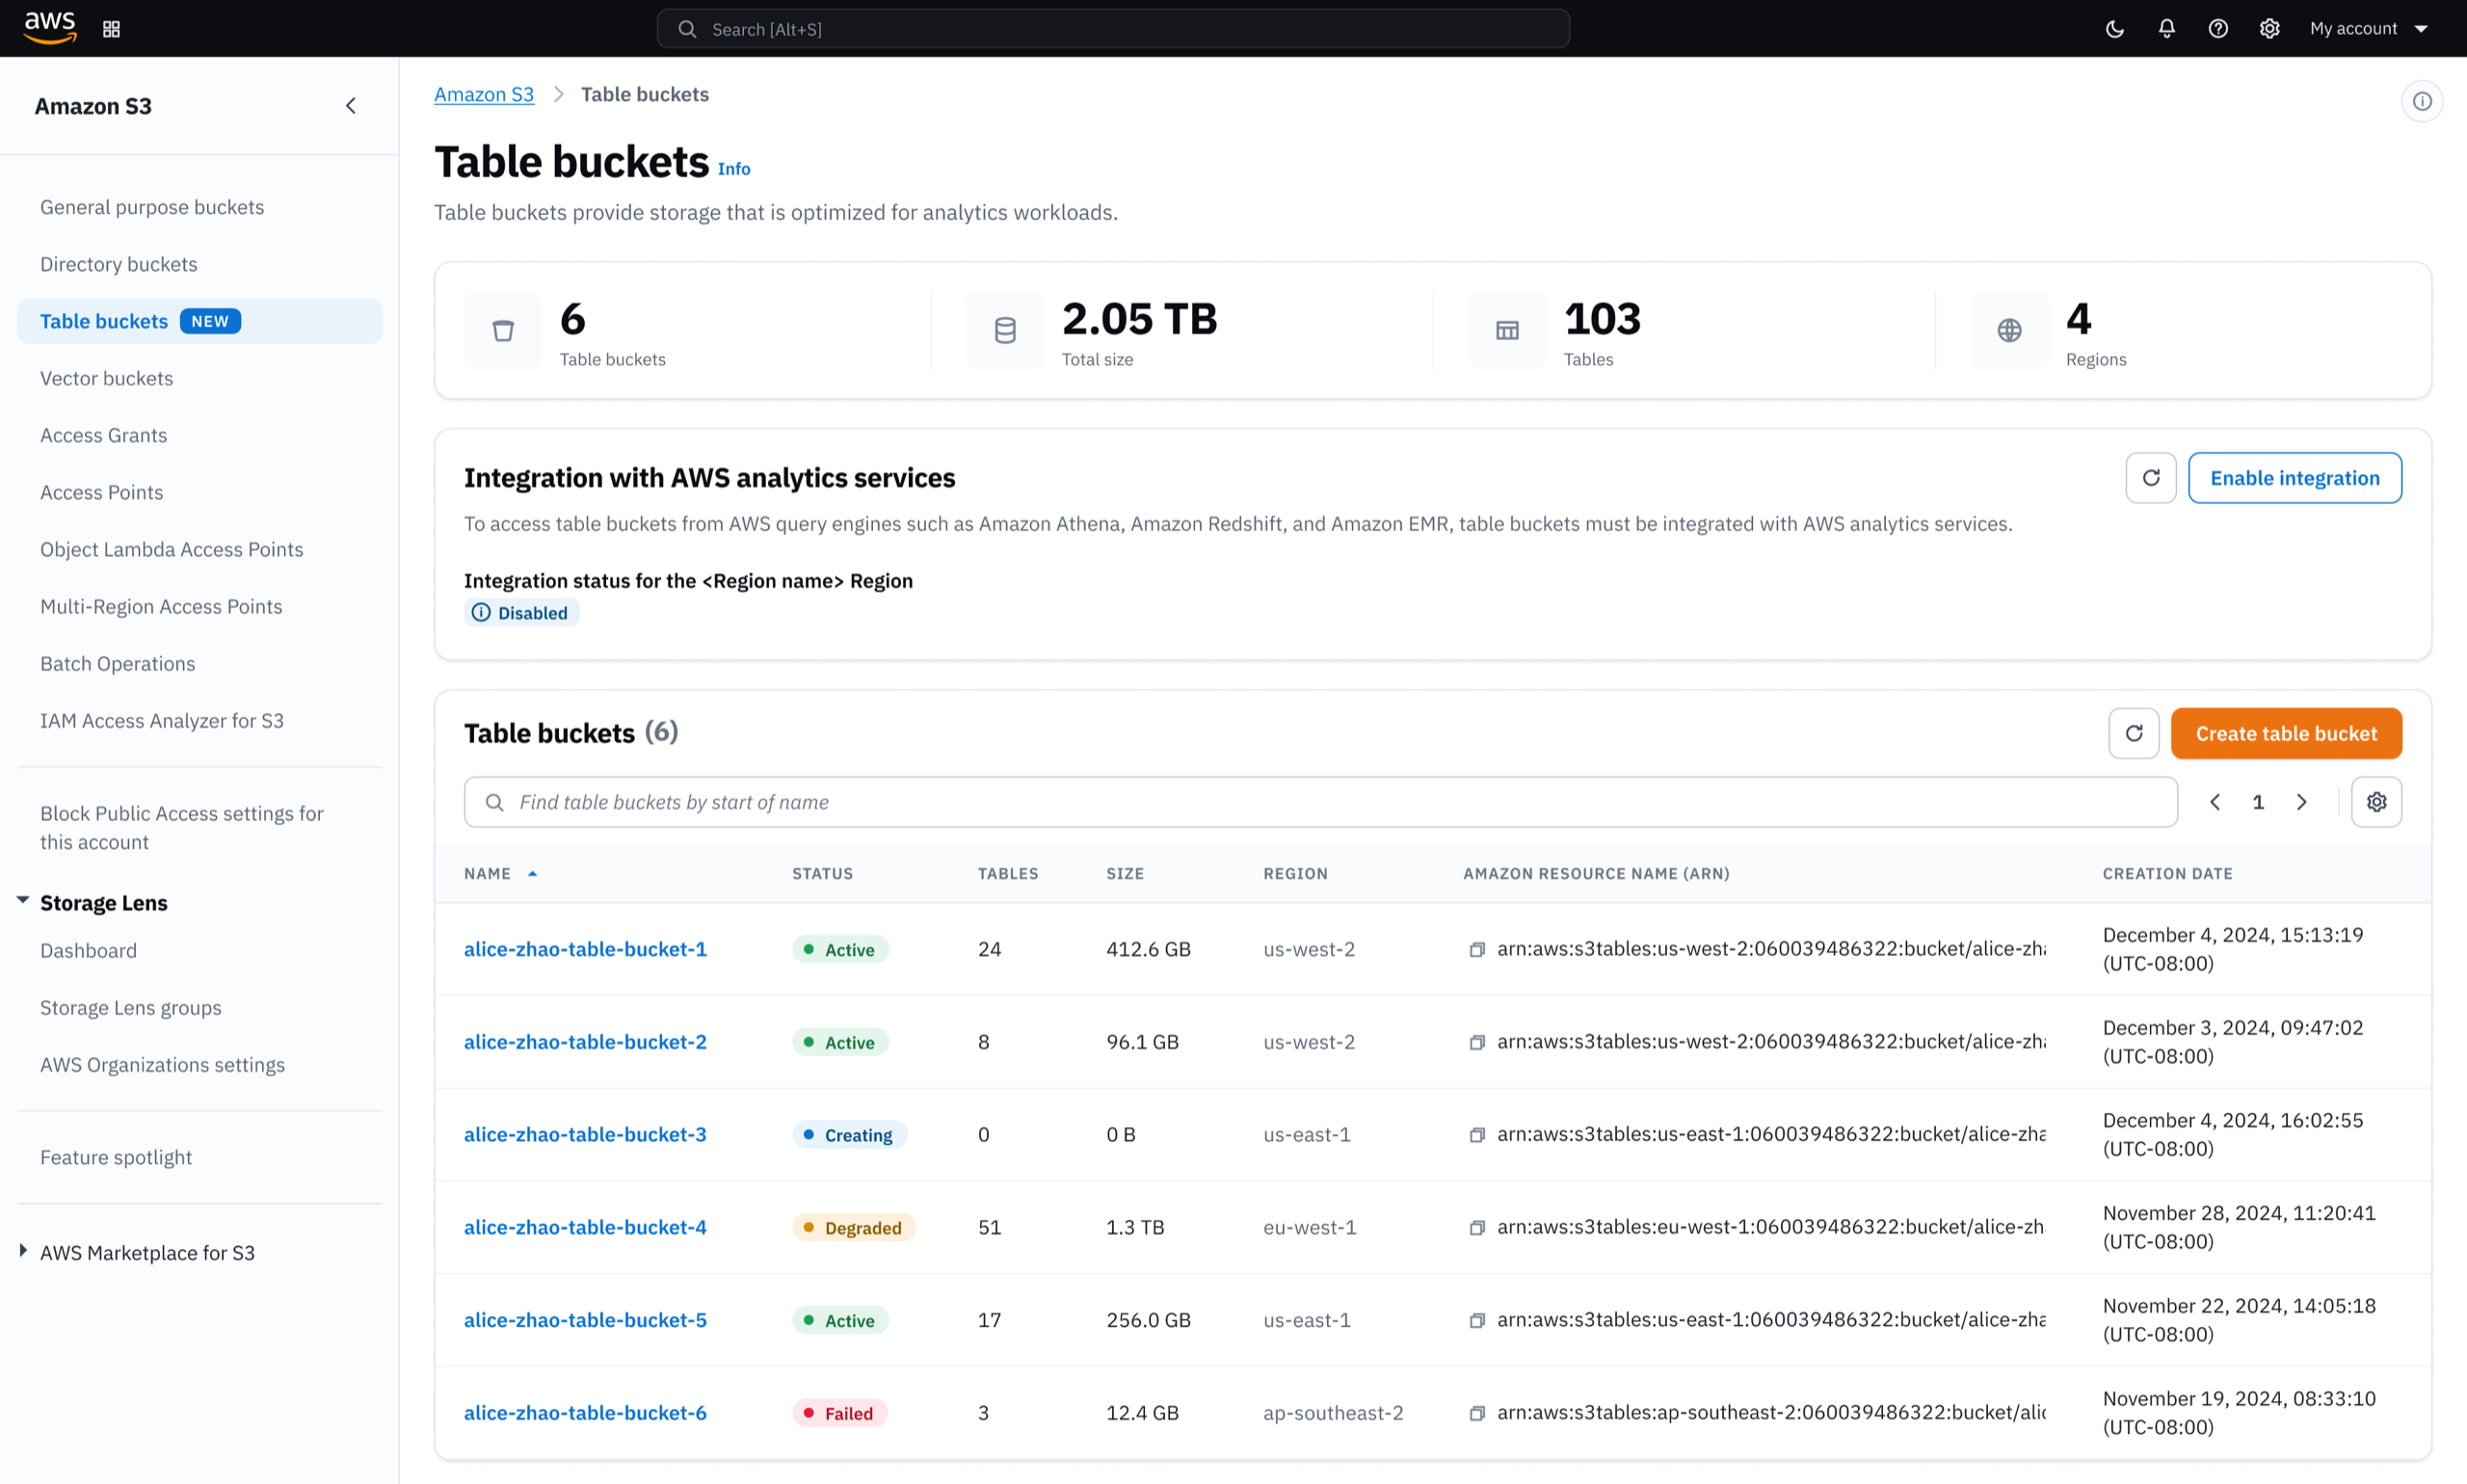Viewport: 2467px width, 1484px height.
Task: Copy ARN of alice-zhao-table-bucket-3
Action: (x=1476, y=1135)
